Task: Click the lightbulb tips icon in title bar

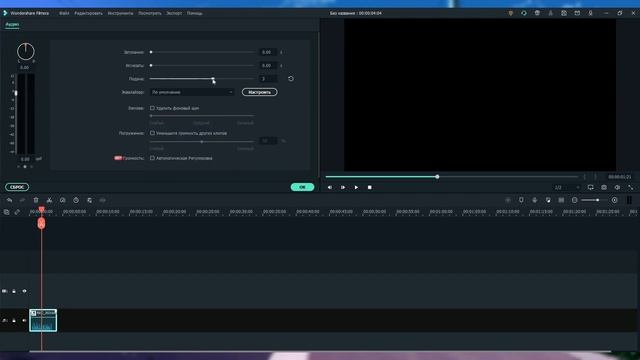Action: pyautogui.click(x=511, y=13)
